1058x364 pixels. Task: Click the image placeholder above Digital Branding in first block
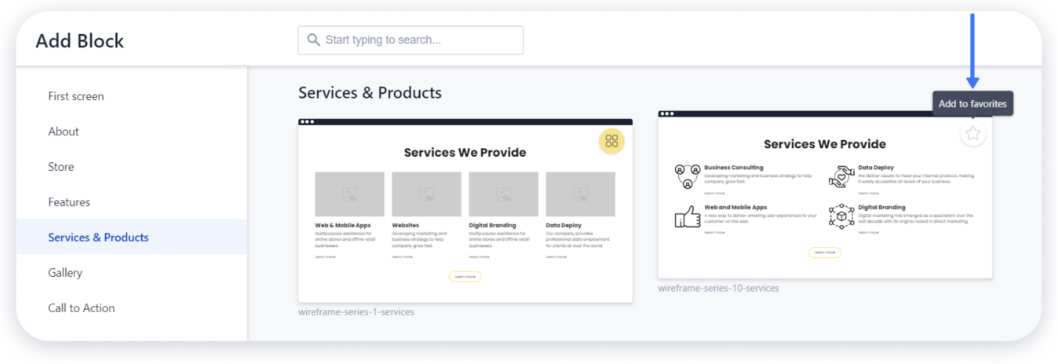click(x=503, y=194)
